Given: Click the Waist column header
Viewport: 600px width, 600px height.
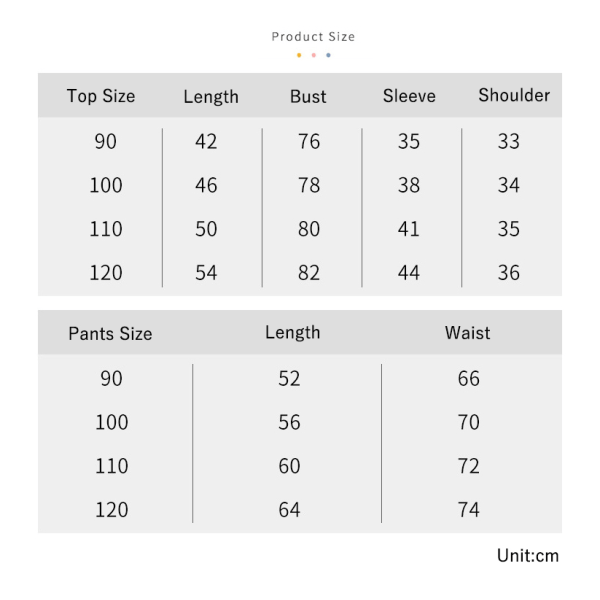Looking at the screenshot, I should click(467, 333).
